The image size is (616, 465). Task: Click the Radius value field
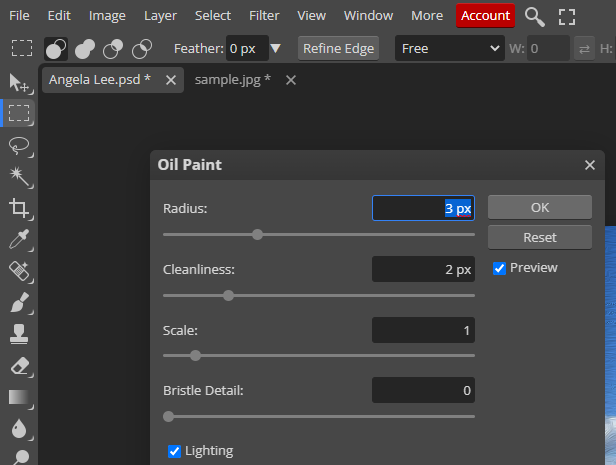pyautogui.click(x=423, y=208)
